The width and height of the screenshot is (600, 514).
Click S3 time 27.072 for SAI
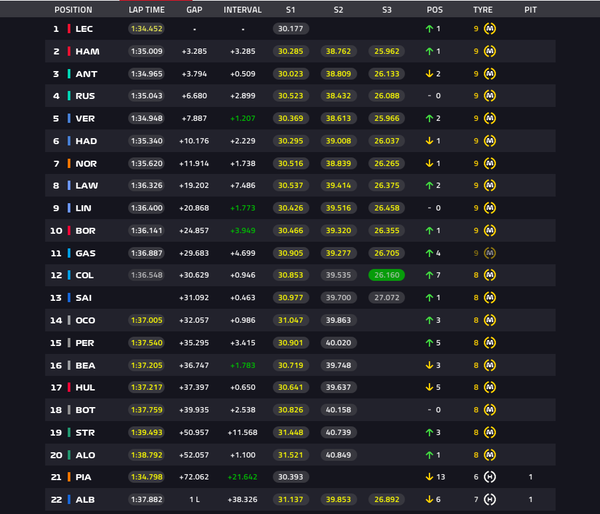[x=386, y=298]
